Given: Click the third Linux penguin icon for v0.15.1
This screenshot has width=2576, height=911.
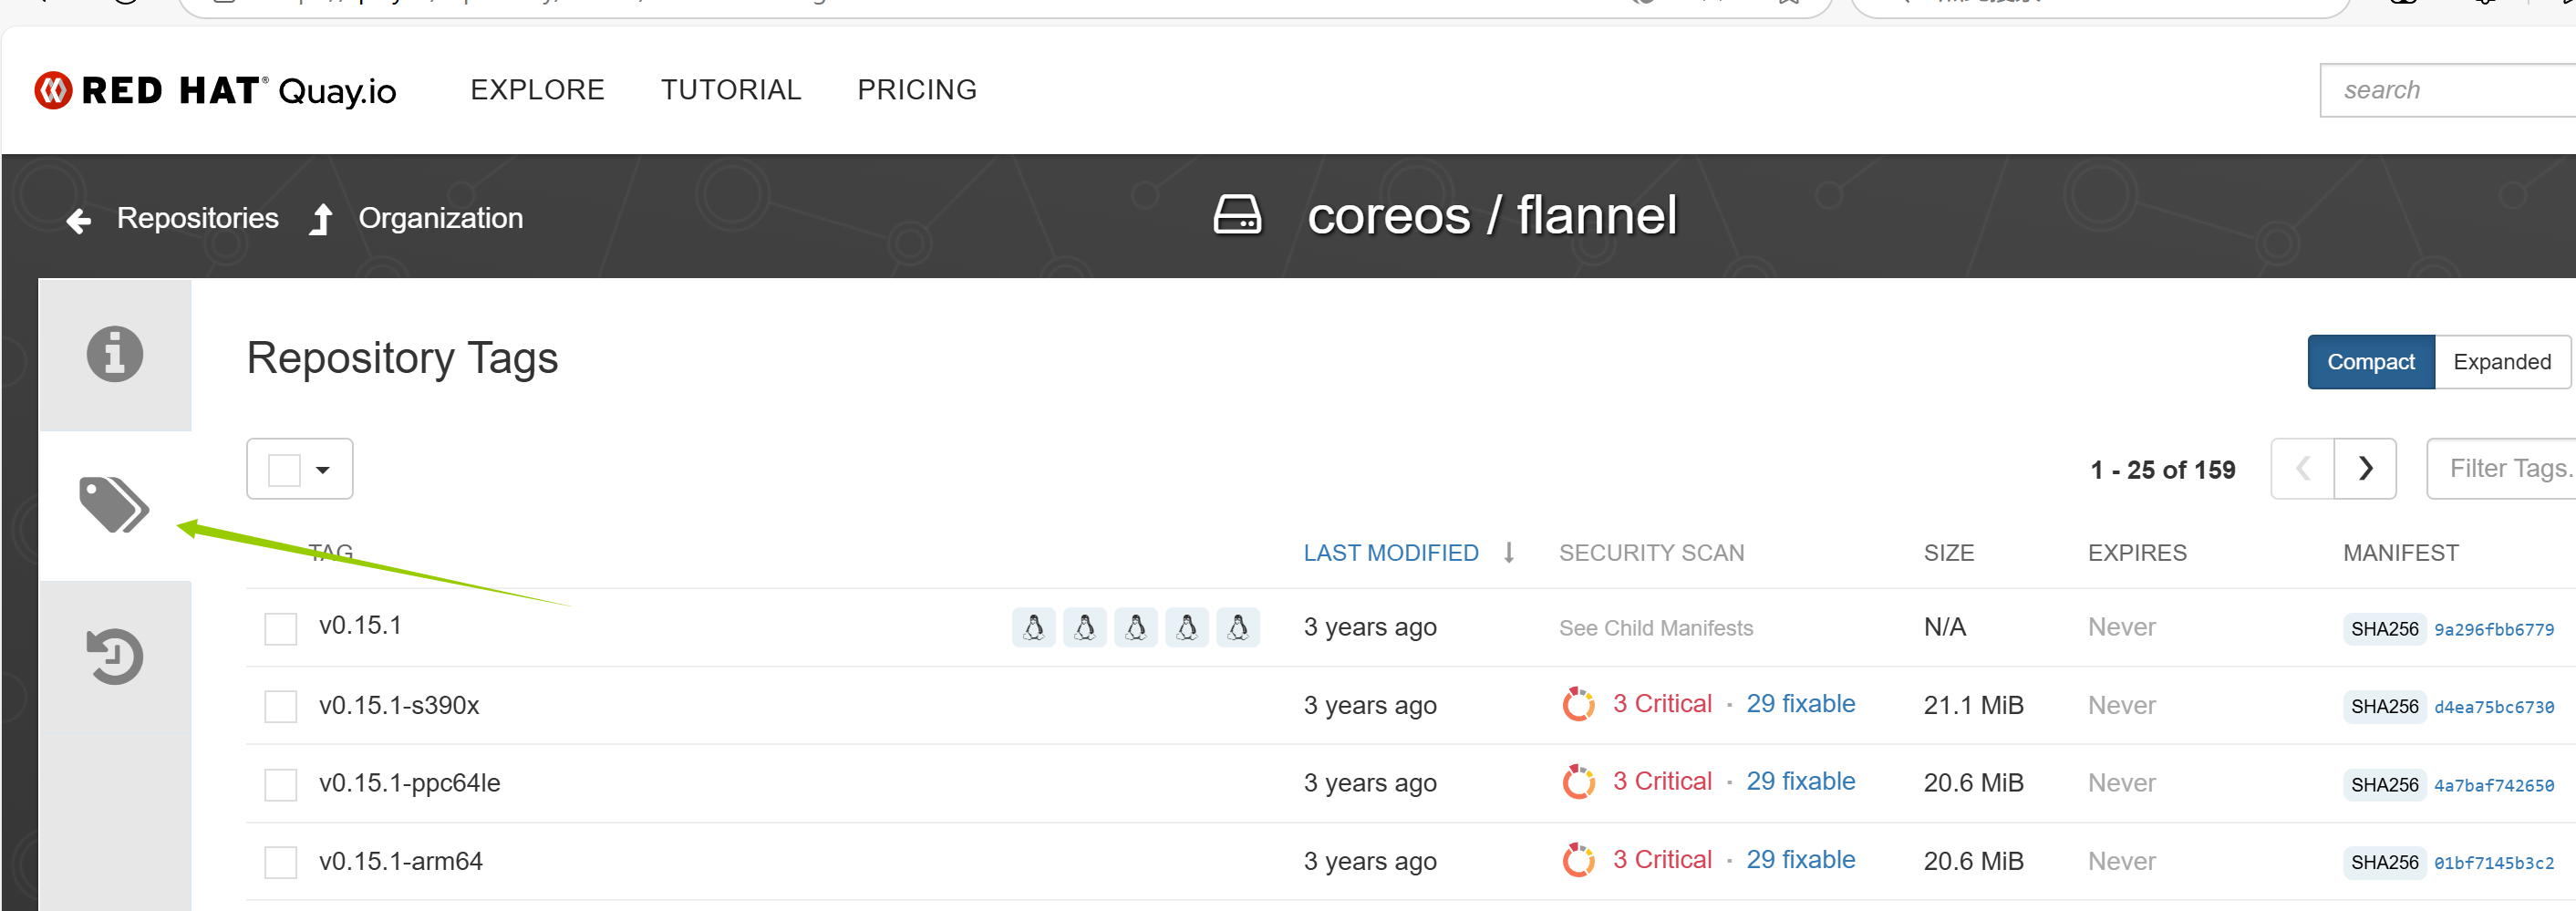Looking at the screenshot, I should point(1136,627).
